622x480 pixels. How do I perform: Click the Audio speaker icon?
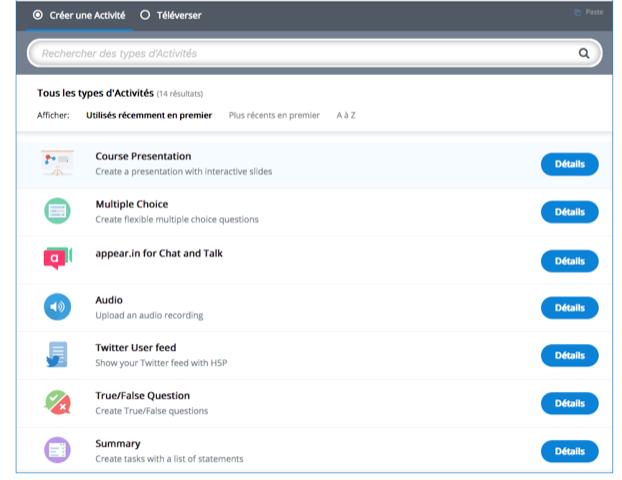(57, 307)
